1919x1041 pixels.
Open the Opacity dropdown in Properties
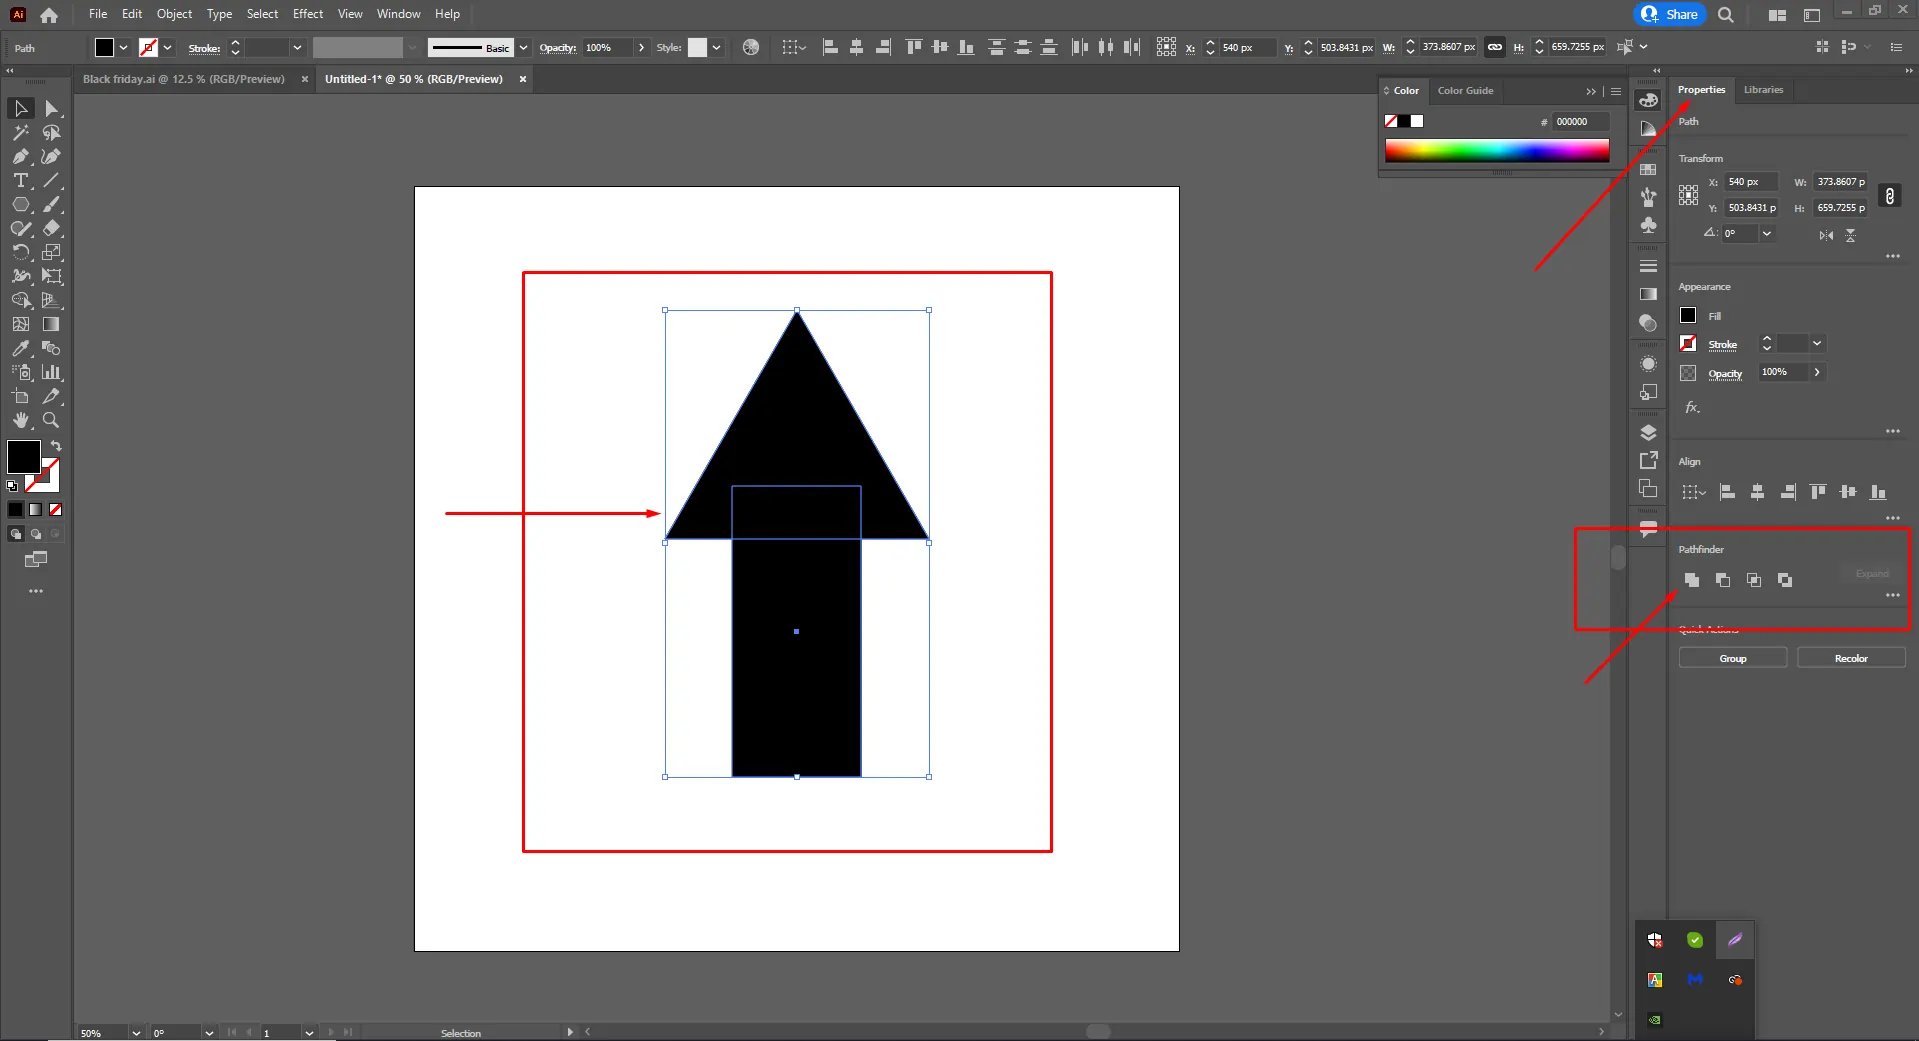(x=1817, y=372)
